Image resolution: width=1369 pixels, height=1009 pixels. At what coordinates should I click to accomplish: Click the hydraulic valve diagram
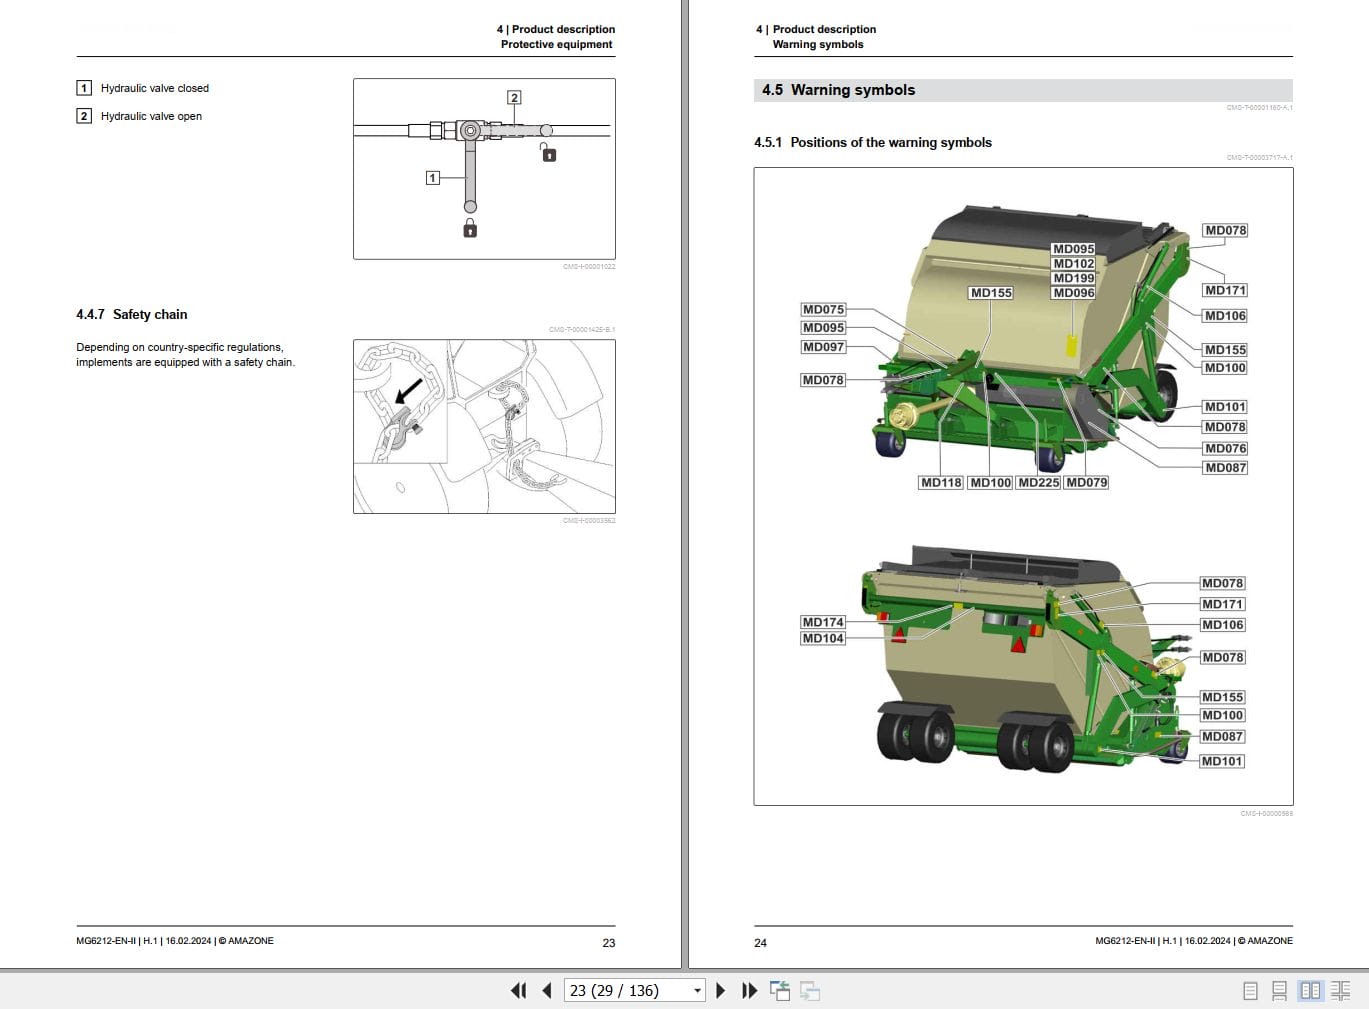[x=484, y=169]
